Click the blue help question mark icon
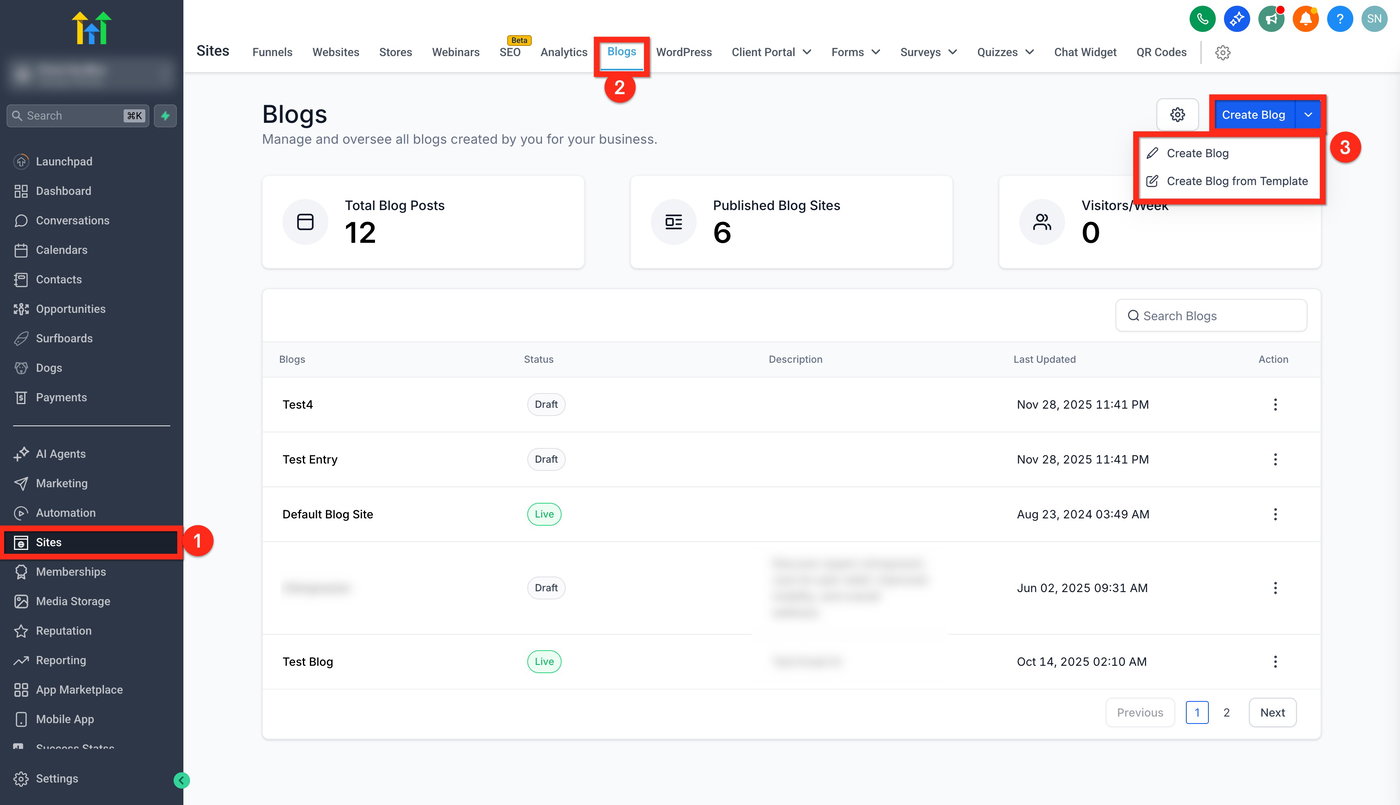This screenshot has width=1400, height=805. tap(1340, 18)
